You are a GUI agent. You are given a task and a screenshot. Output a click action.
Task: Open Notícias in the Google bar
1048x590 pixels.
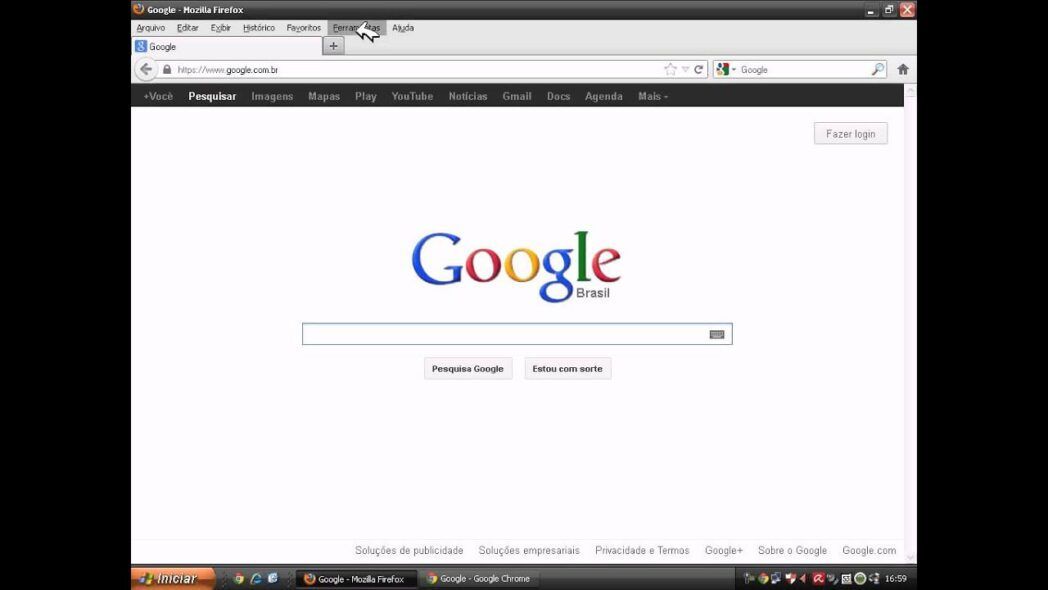[x=468, y=96]
